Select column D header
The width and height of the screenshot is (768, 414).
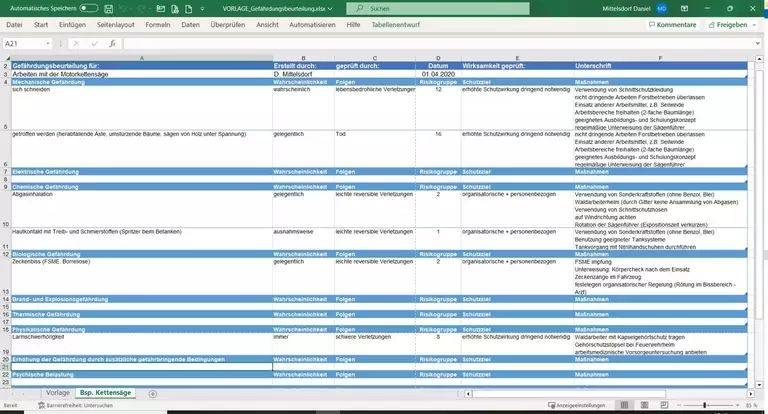pyautogui.click(x=438, y=58)
